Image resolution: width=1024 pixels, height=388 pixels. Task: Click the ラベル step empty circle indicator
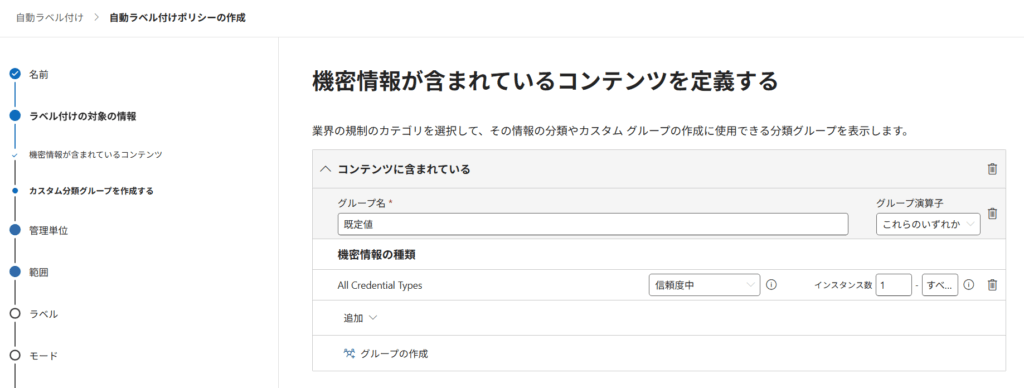tap(15, 314)
